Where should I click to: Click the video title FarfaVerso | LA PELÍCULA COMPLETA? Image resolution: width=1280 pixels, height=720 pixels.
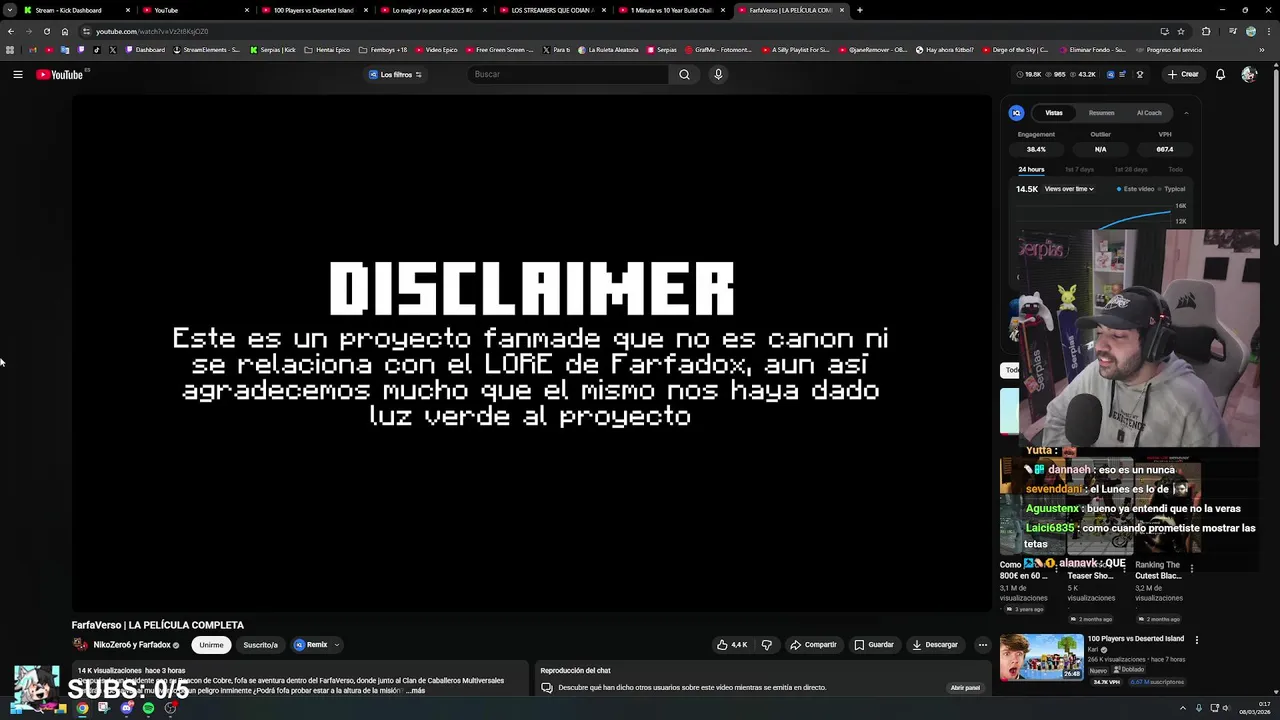[x=158, y=625]
